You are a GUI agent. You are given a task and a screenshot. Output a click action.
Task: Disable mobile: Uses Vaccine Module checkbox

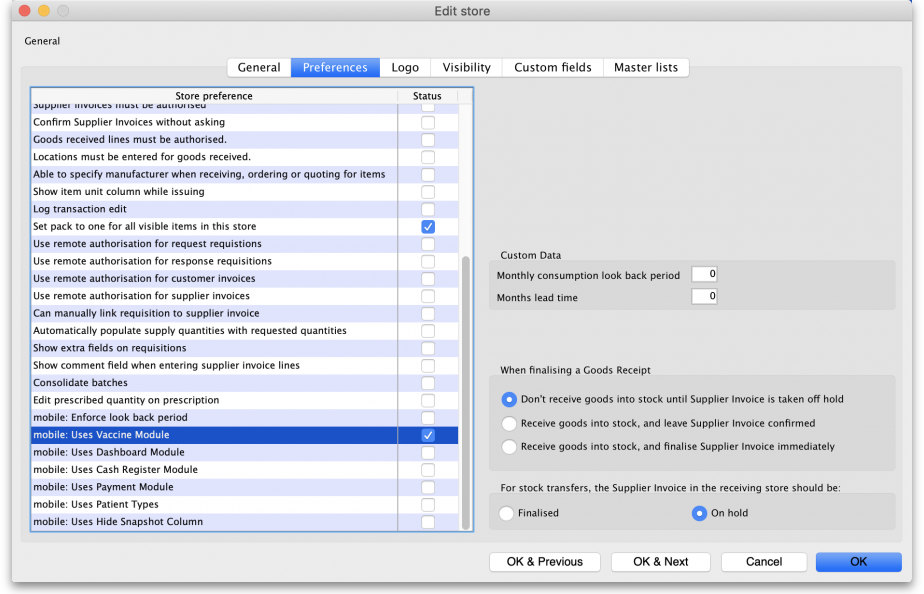tap(428, 435)
